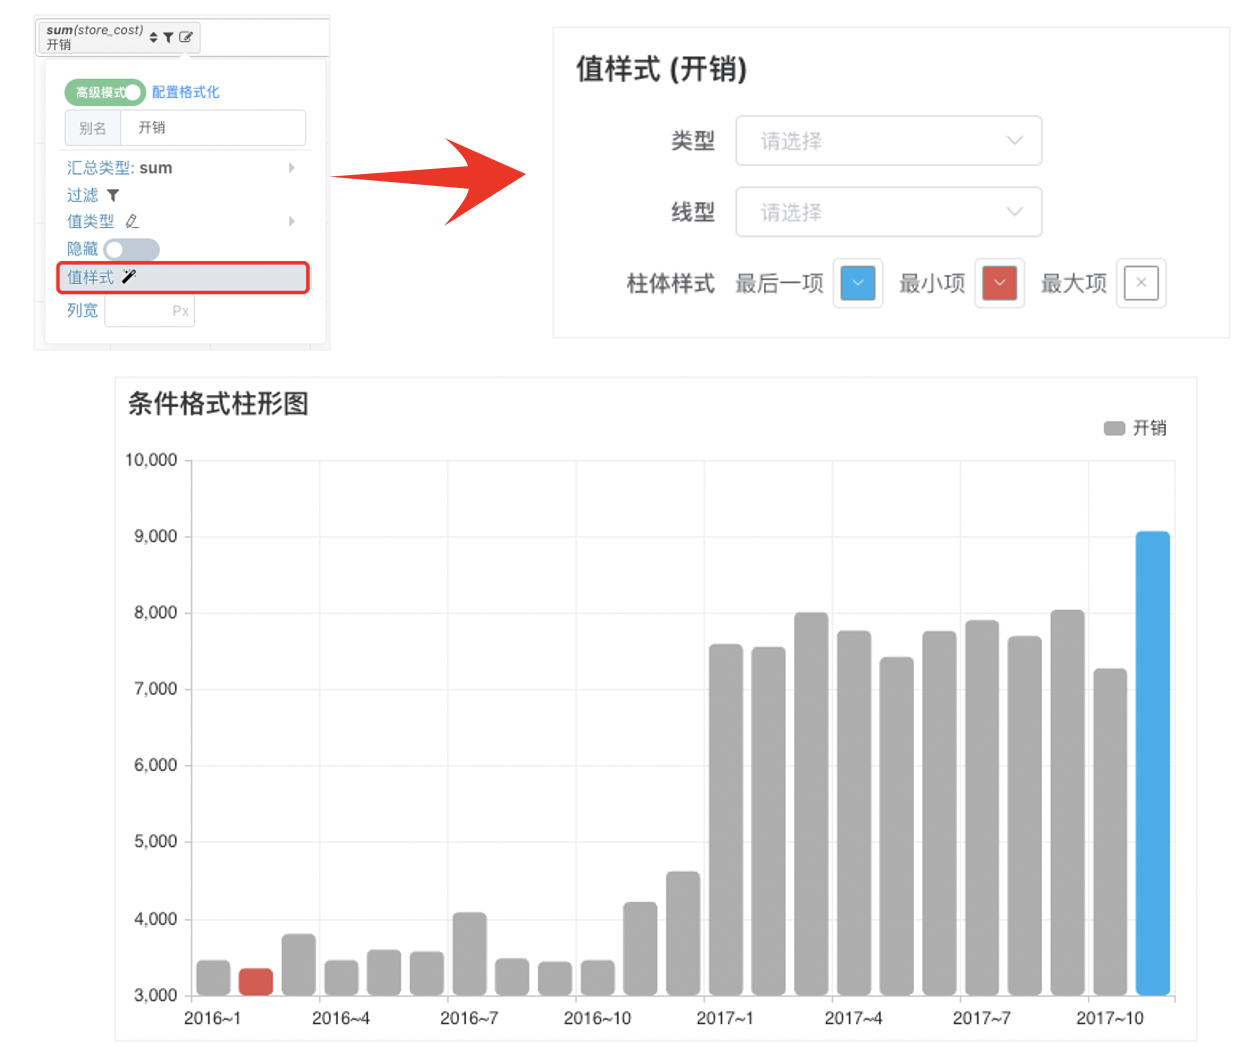1260x1056 pixels.
Task: Click the pencil icon next to 值类型
Action: pos(132,221)
